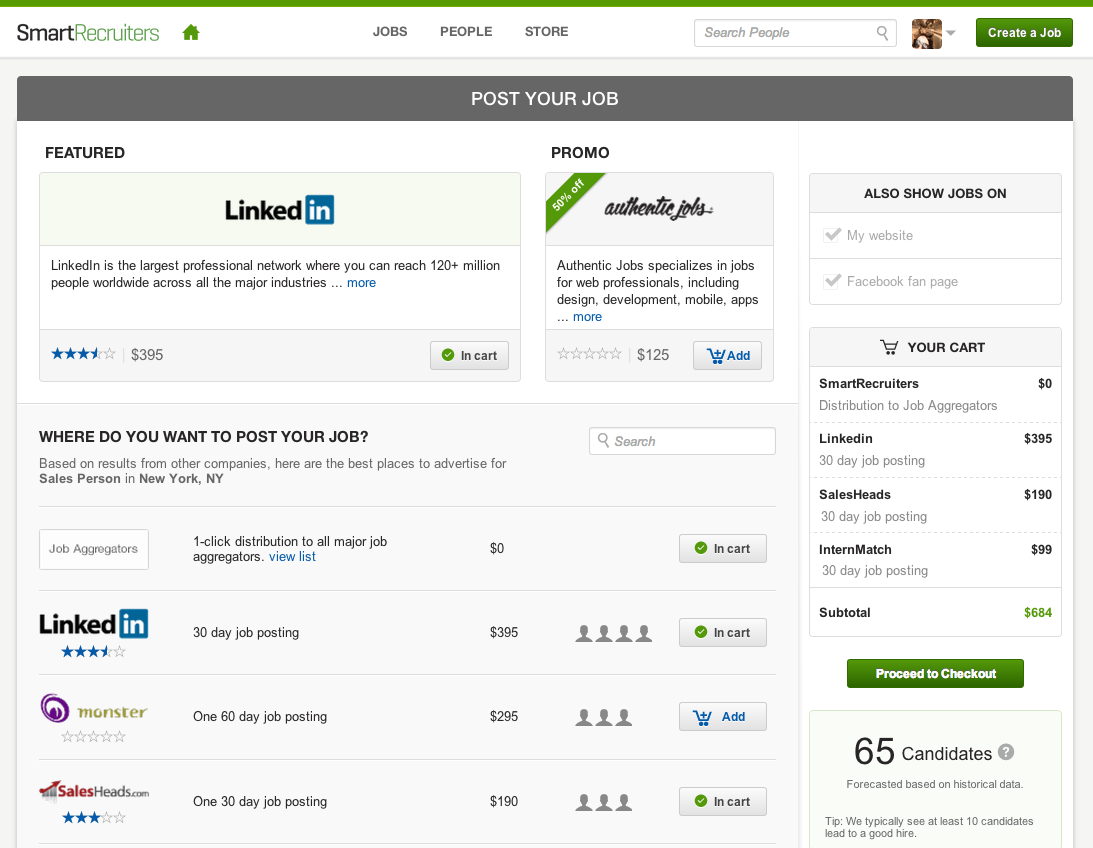Click the magnifier icon in job board search
The height and width of the screenshot is (848, 1093).
pos(604,440)
